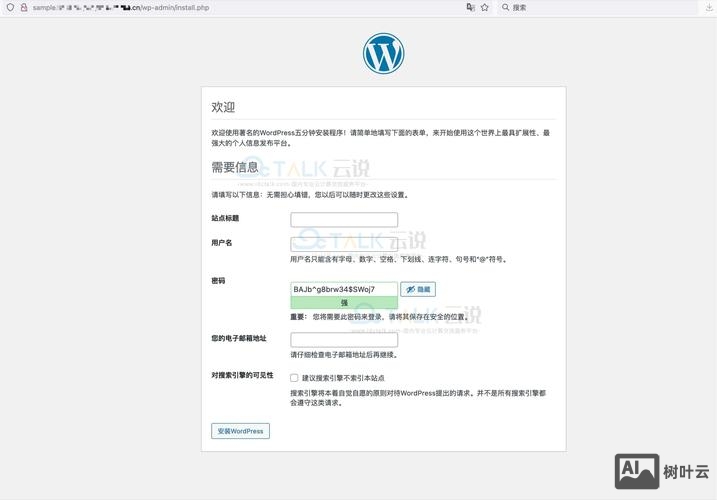The width and height of the screenshot is (717, 500).
Task: Click the 对搜索引擎的可见性 label
Action: click(242, 375)
